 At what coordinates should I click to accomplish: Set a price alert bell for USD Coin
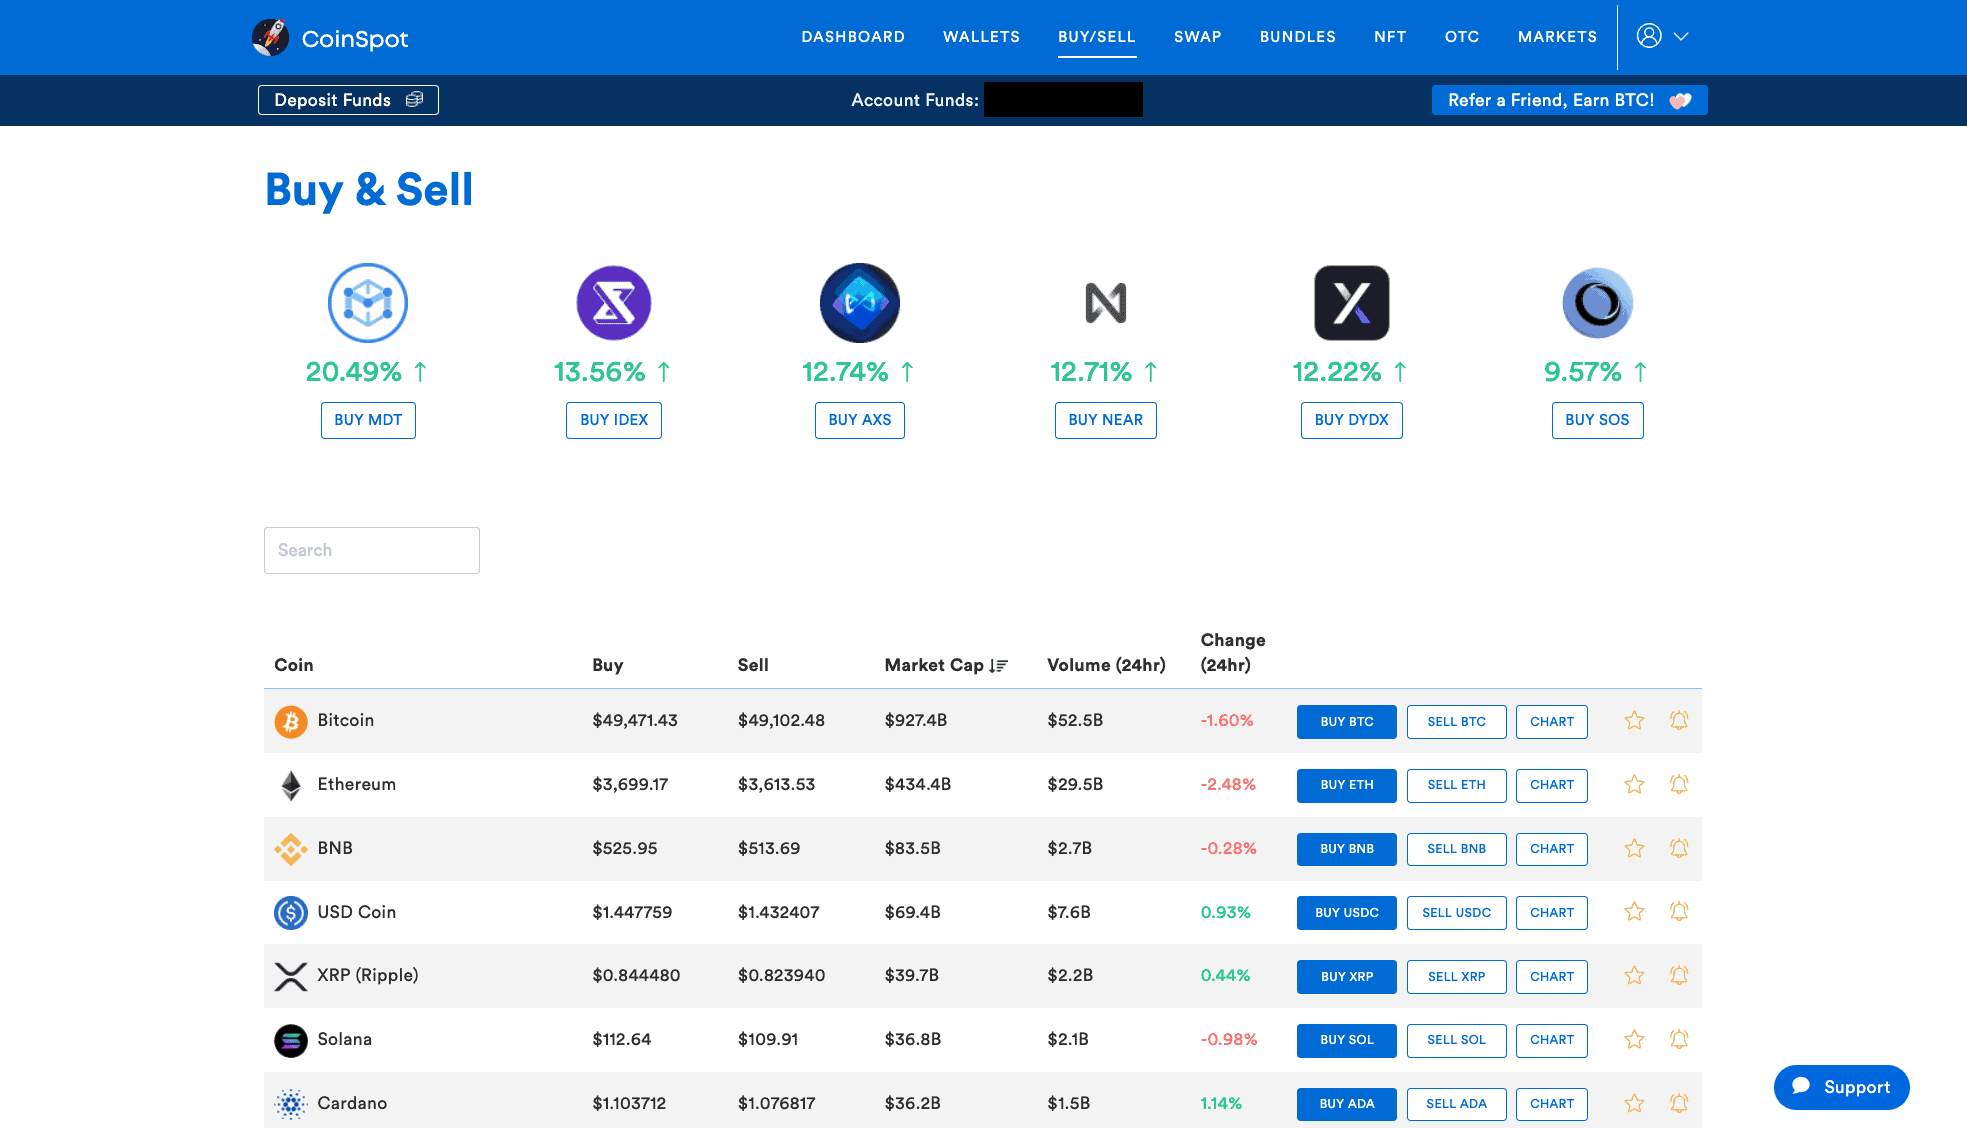tap(1679, 911)
